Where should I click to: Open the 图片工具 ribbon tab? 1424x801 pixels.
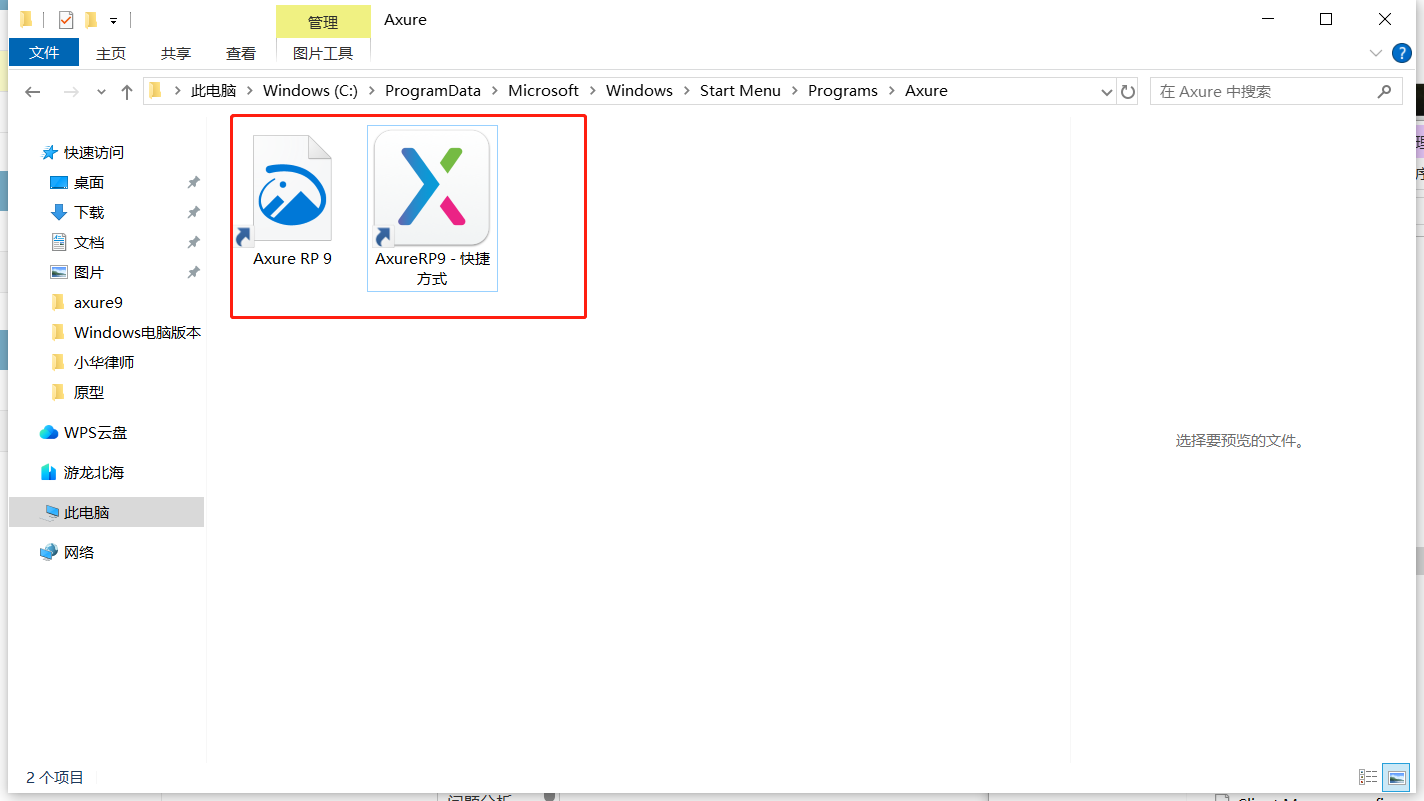pos(323,53)
